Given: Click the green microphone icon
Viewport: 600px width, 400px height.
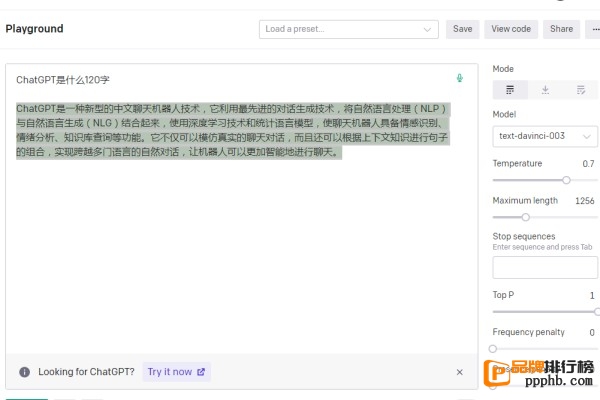Looking at the screenshot, I should coord(460,78).
